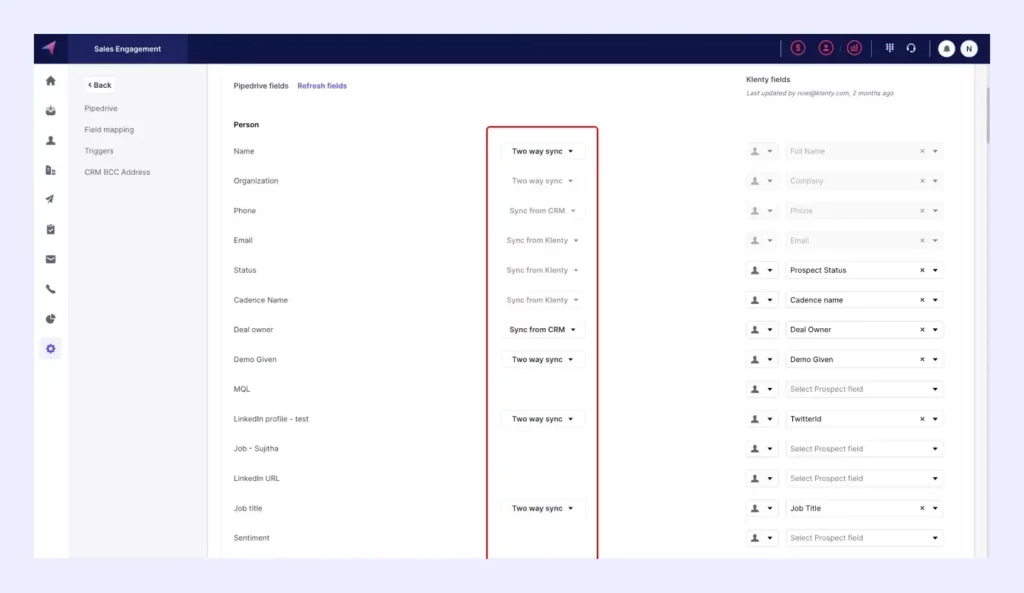This screenshot has height=593, width=1024.
Task: Clear the Cadence name field with X
Action: [922, 300]
